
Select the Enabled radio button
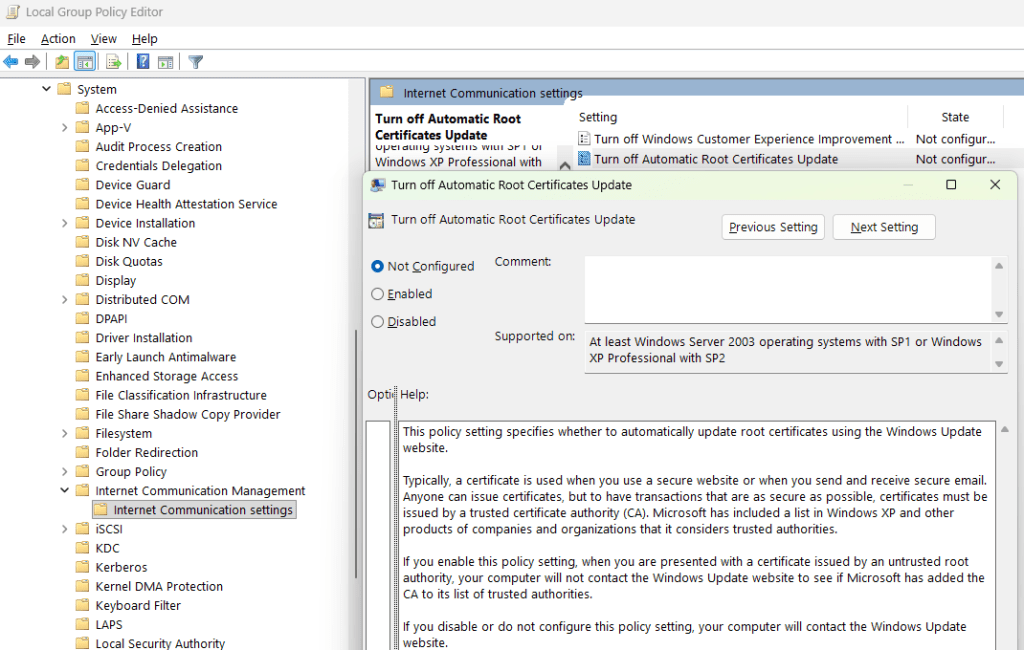coord(377,294)
